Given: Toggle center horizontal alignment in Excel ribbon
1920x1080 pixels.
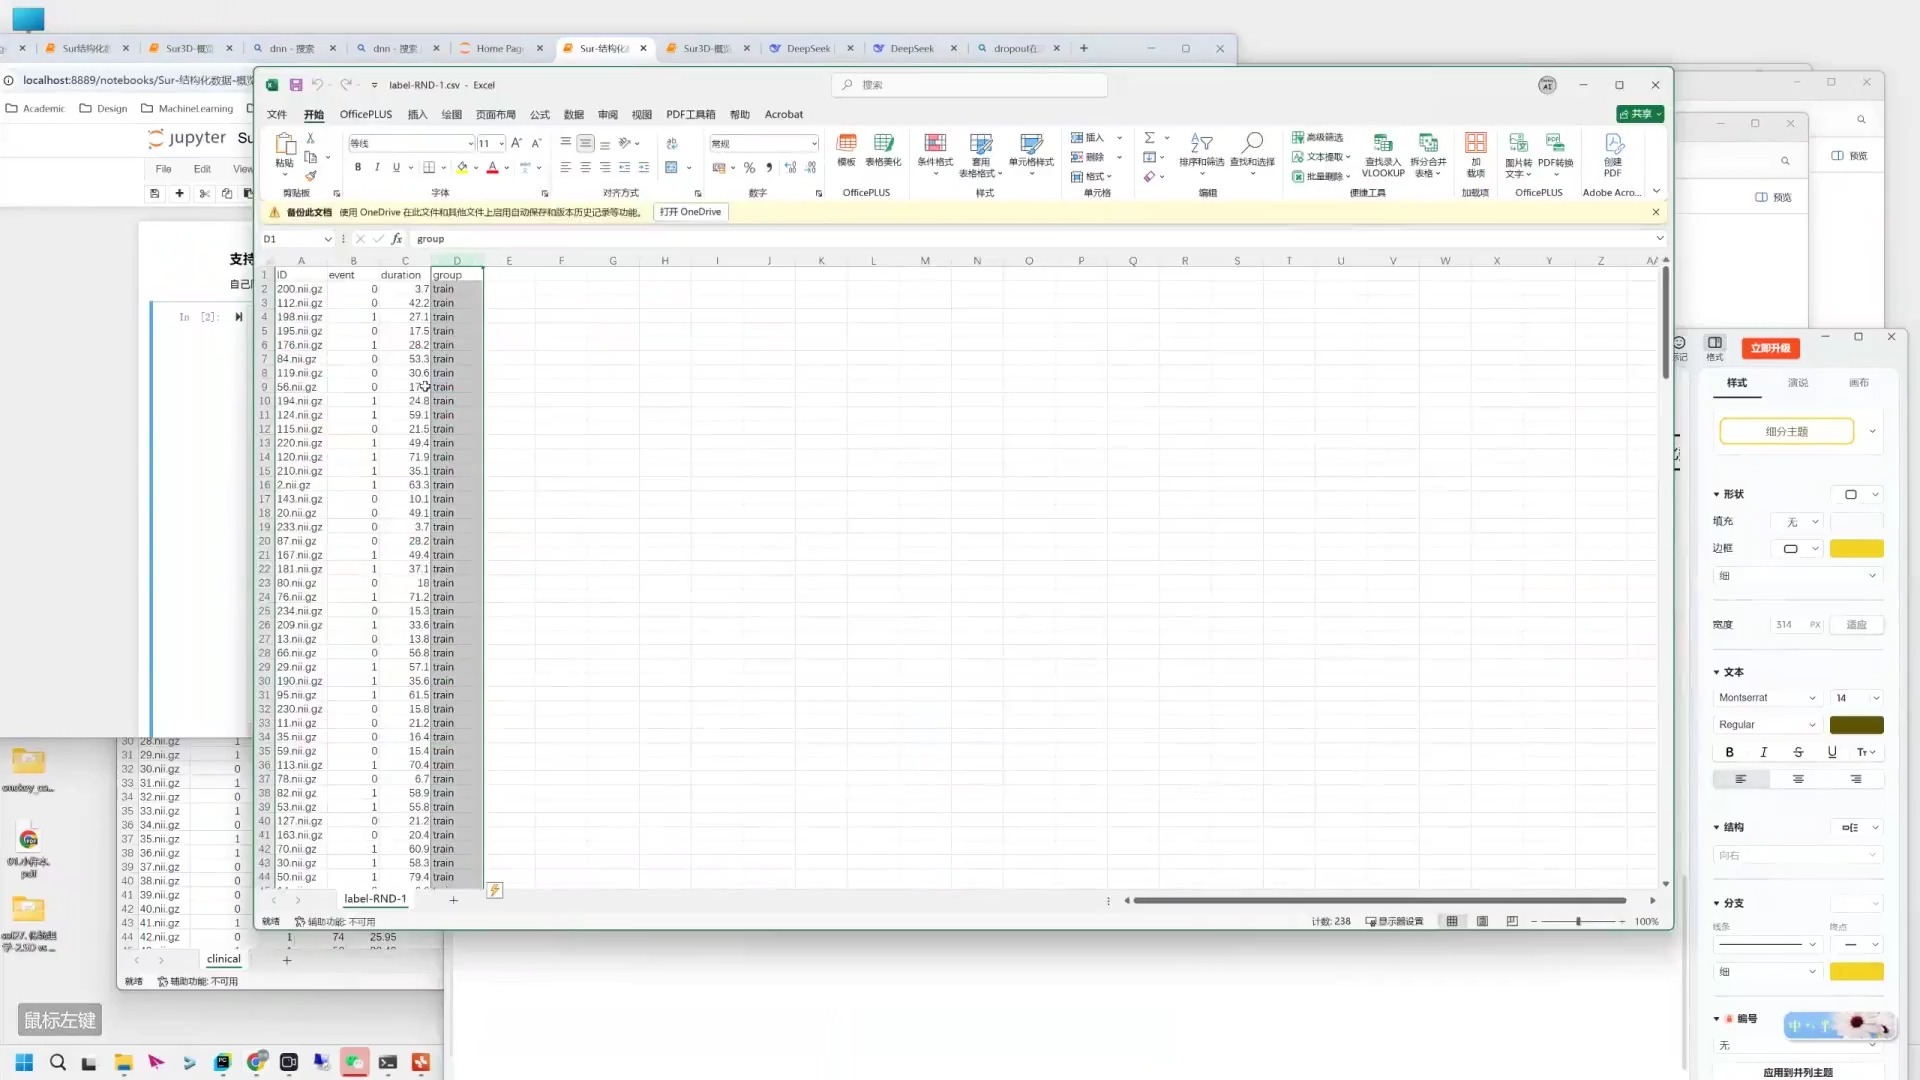Looking at the screenshot, I should pyautogui.click(x=585, y=167).
